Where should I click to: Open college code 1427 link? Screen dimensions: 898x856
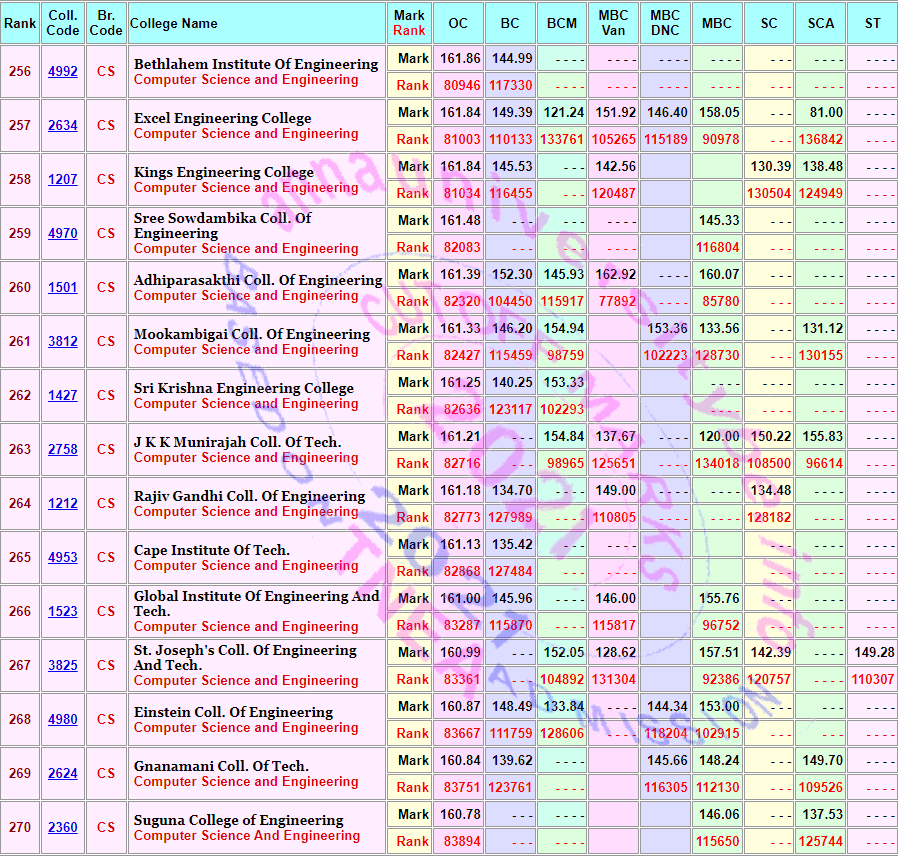(62, 396)
